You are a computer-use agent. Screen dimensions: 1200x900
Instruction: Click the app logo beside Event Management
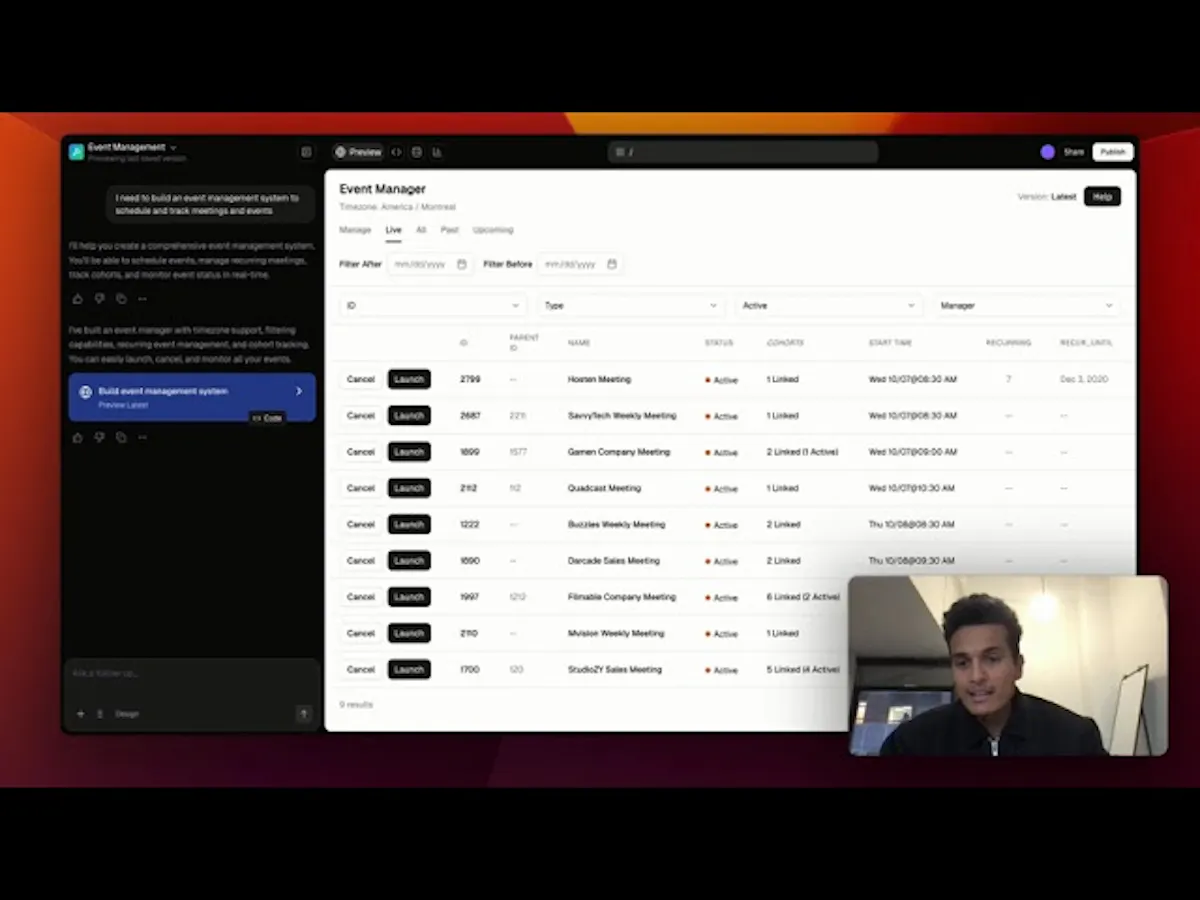tap(76, 152)
